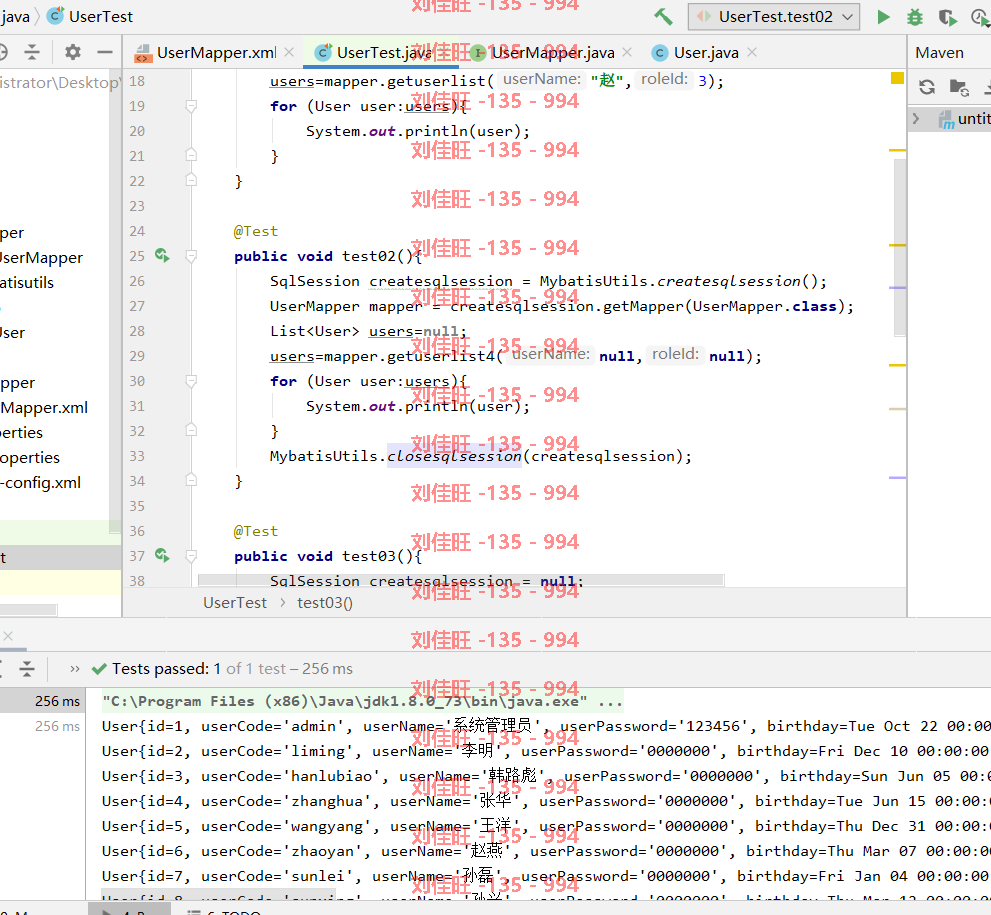
Task: Click the green hammer Build Project icon
Action: (x=663, y=16)
